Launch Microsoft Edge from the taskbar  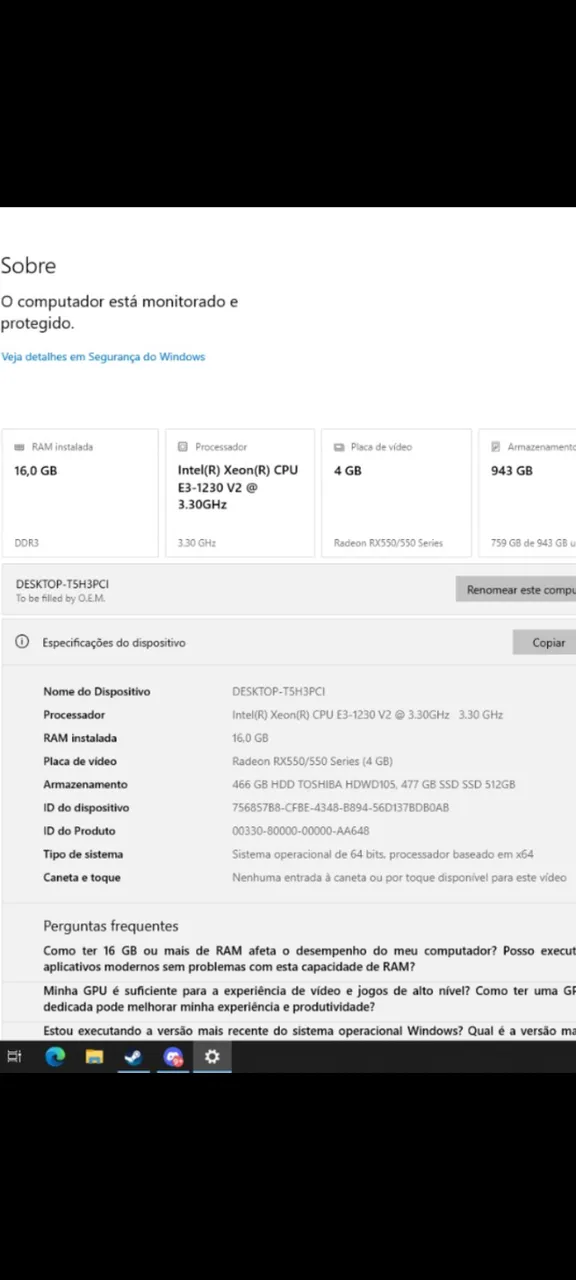click(x=55, y=1057)
